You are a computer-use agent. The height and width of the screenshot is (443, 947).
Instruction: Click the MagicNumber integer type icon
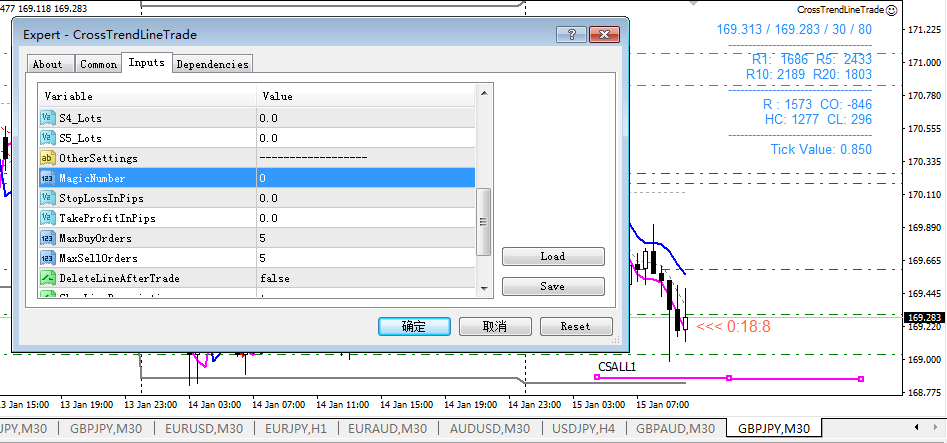pyautogui.click(x=48, y=178)
